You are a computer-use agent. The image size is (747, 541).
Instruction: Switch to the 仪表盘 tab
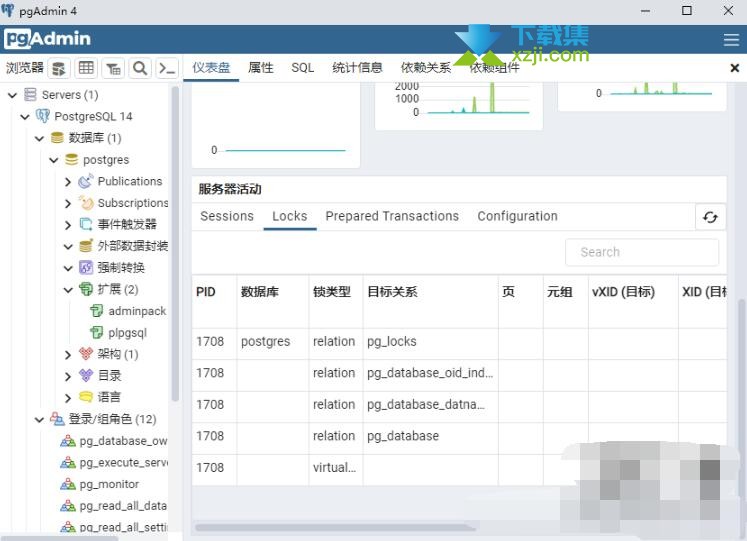coord(211,68)
